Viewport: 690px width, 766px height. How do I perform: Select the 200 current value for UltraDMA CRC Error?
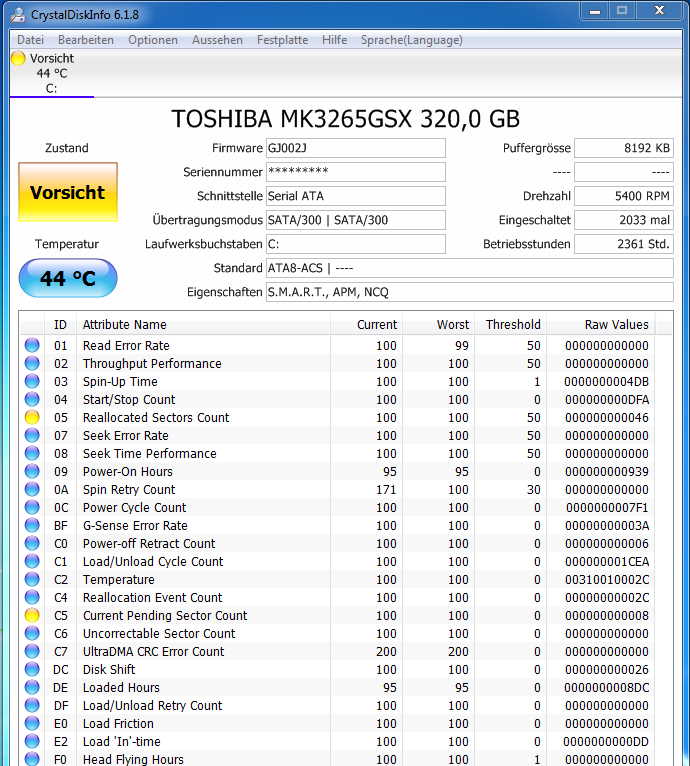click(x=386, y=651)
